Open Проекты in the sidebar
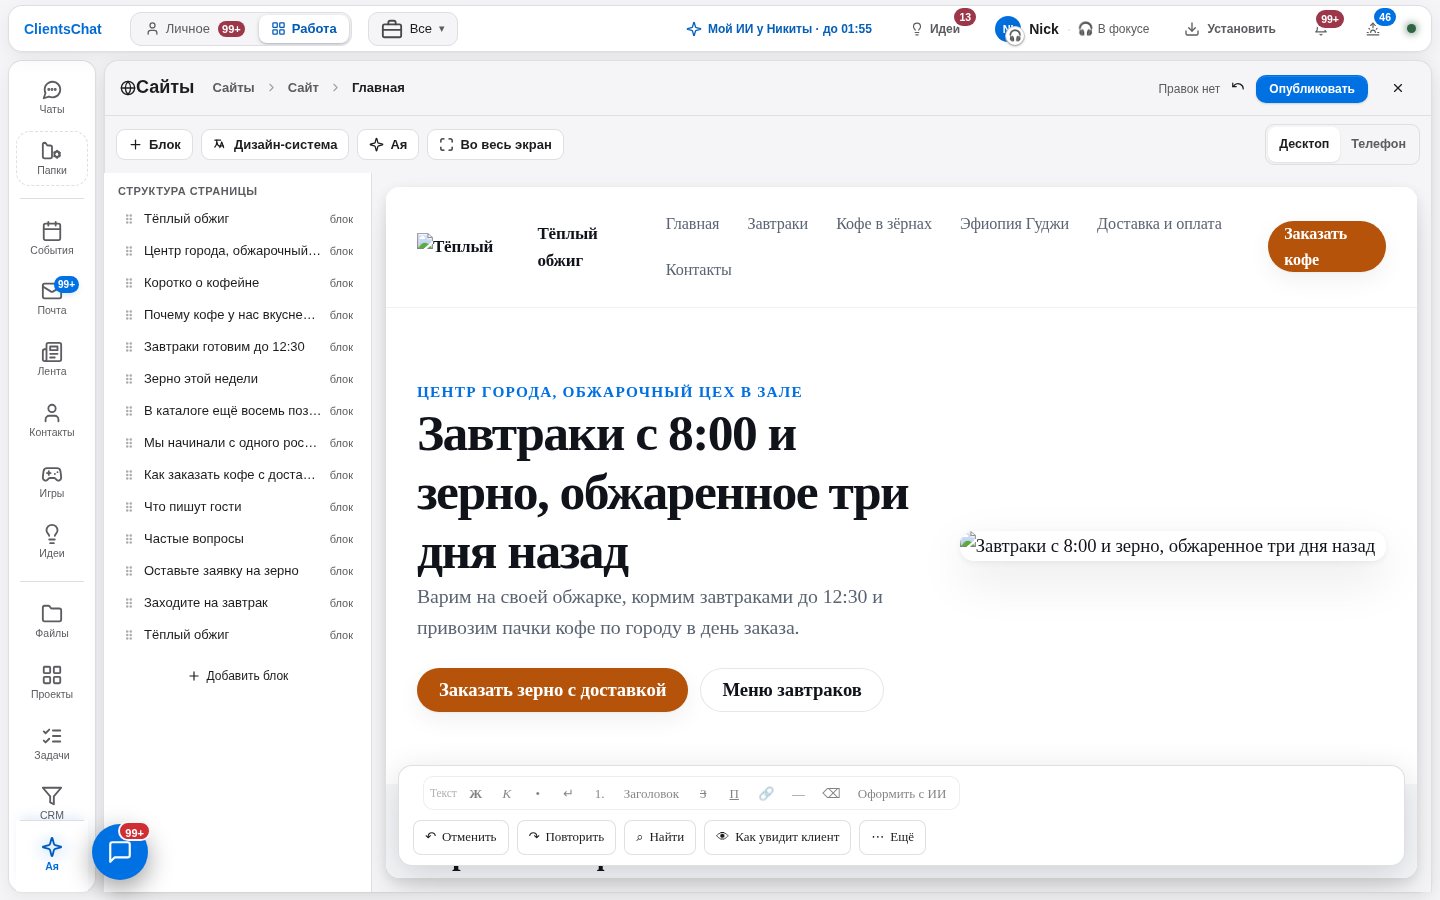 click(x=52, y=682)
